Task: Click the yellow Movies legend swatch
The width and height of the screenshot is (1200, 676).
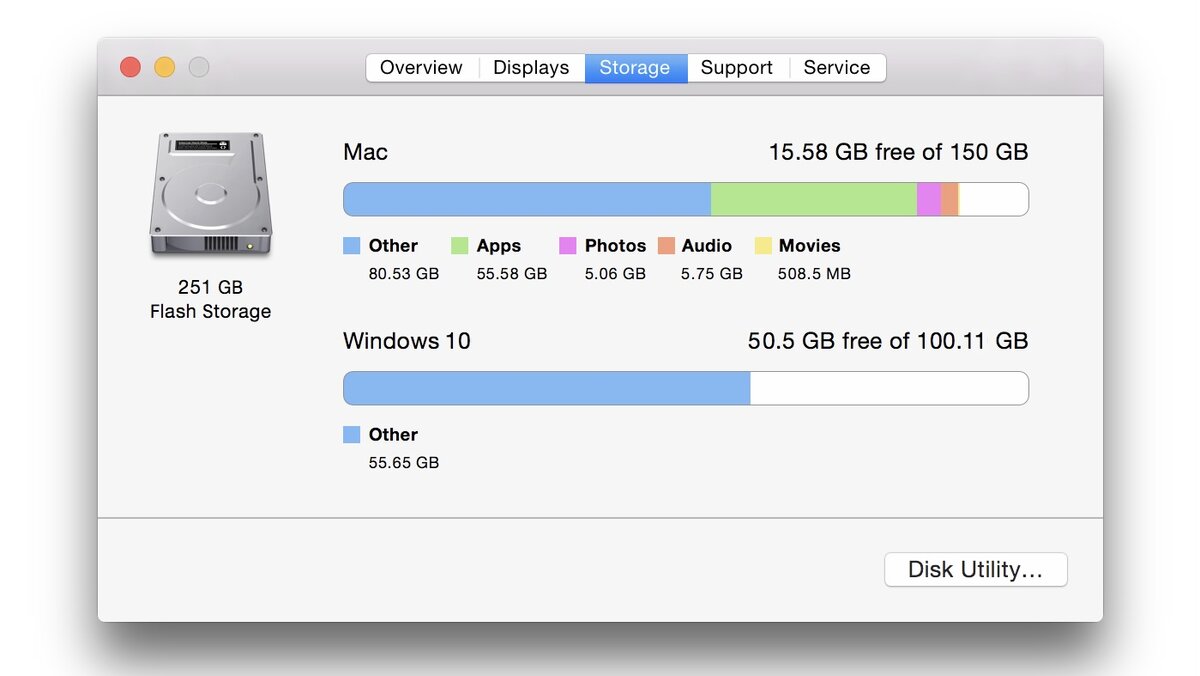Action: click(x=763, y=245)
